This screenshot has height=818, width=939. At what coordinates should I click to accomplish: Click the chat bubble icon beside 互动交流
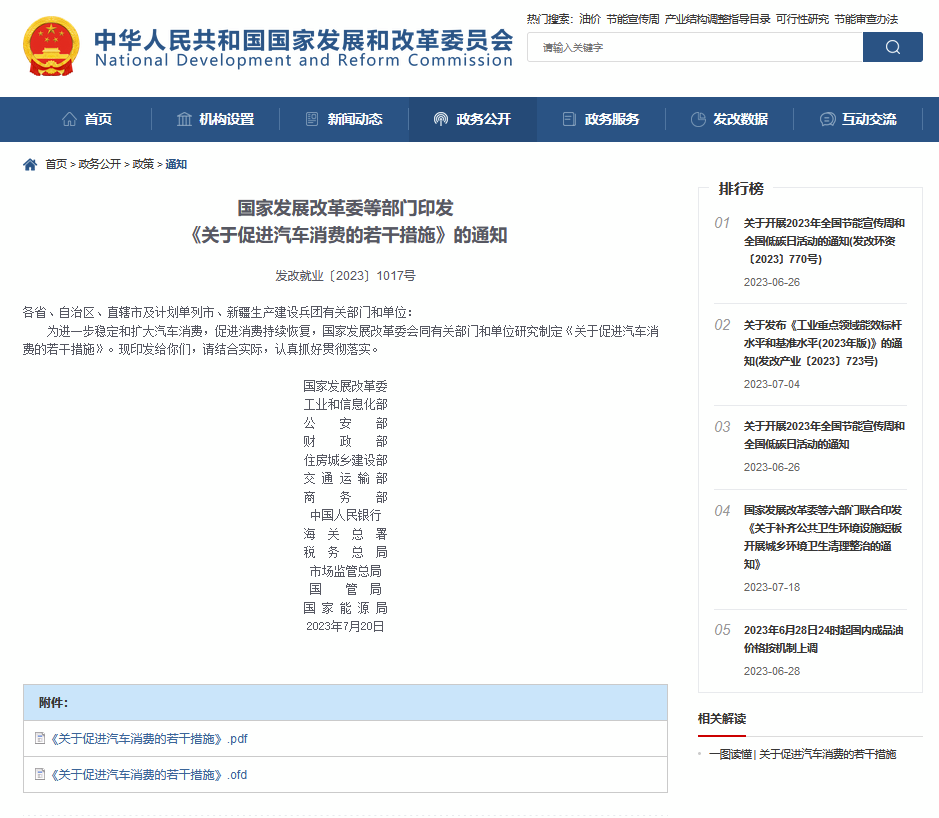827,119
